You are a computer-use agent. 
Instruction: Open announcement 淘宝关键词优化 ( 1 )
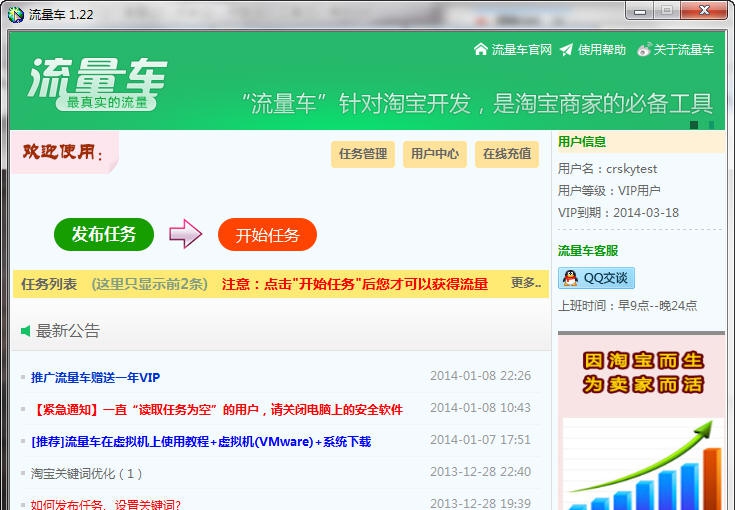tap(86, 473)
